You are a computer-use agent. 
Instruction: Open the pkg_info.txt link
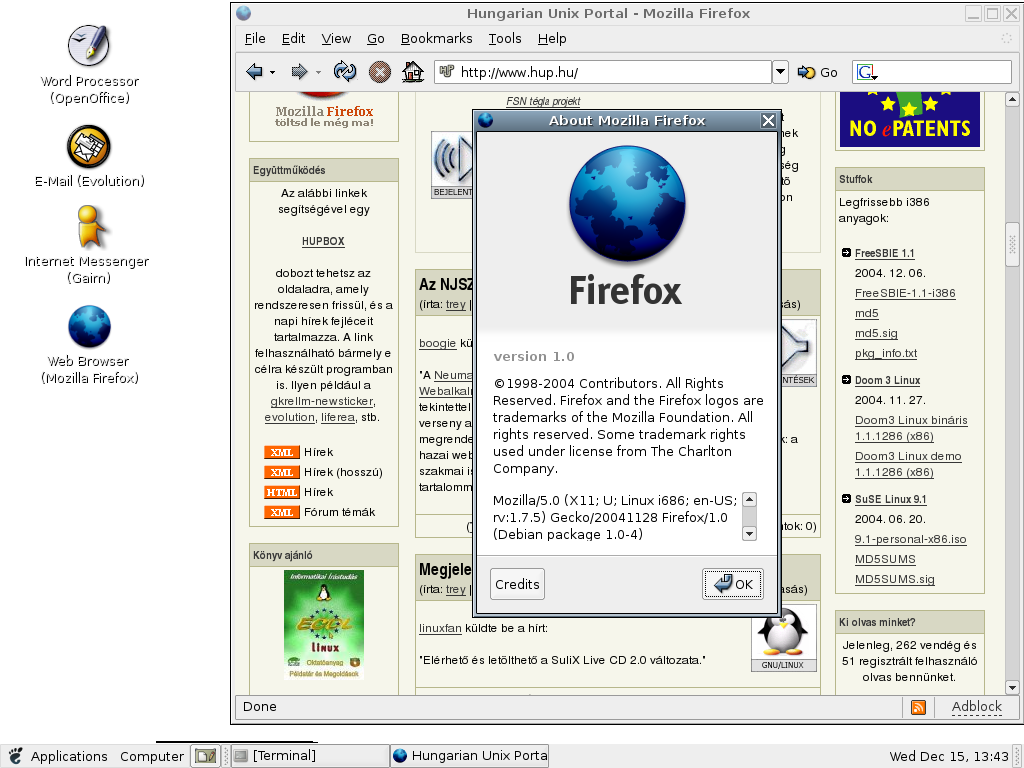pos(886,353)
